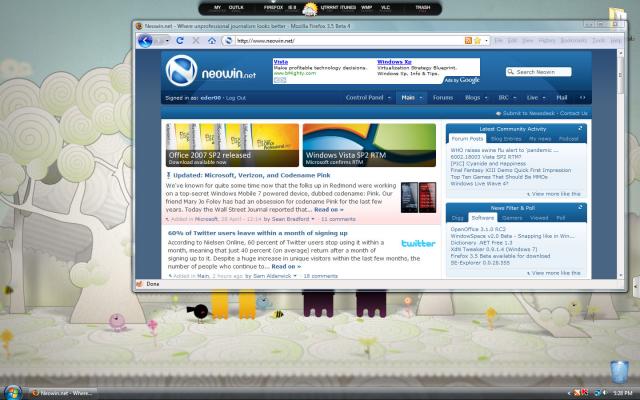Open the back/forward history dropdown arrow
Screen dimensions: 640x400
click(x=167, y=41)
